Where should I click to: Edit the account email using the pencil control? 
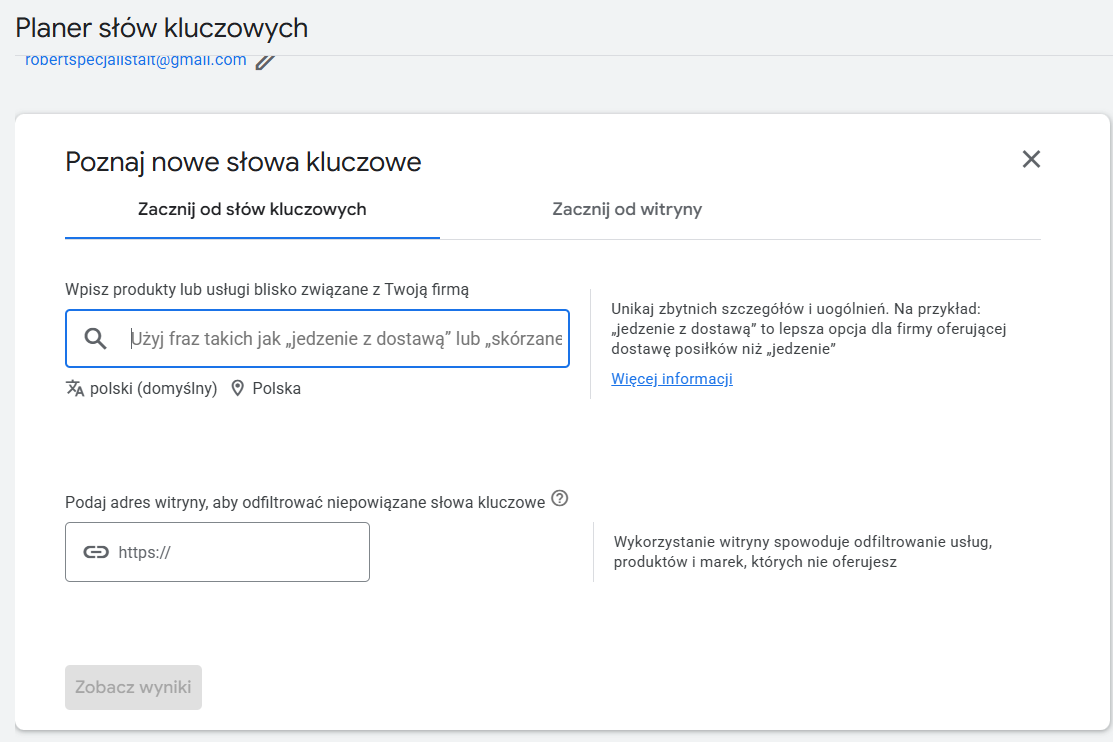(x=264, y=60)
